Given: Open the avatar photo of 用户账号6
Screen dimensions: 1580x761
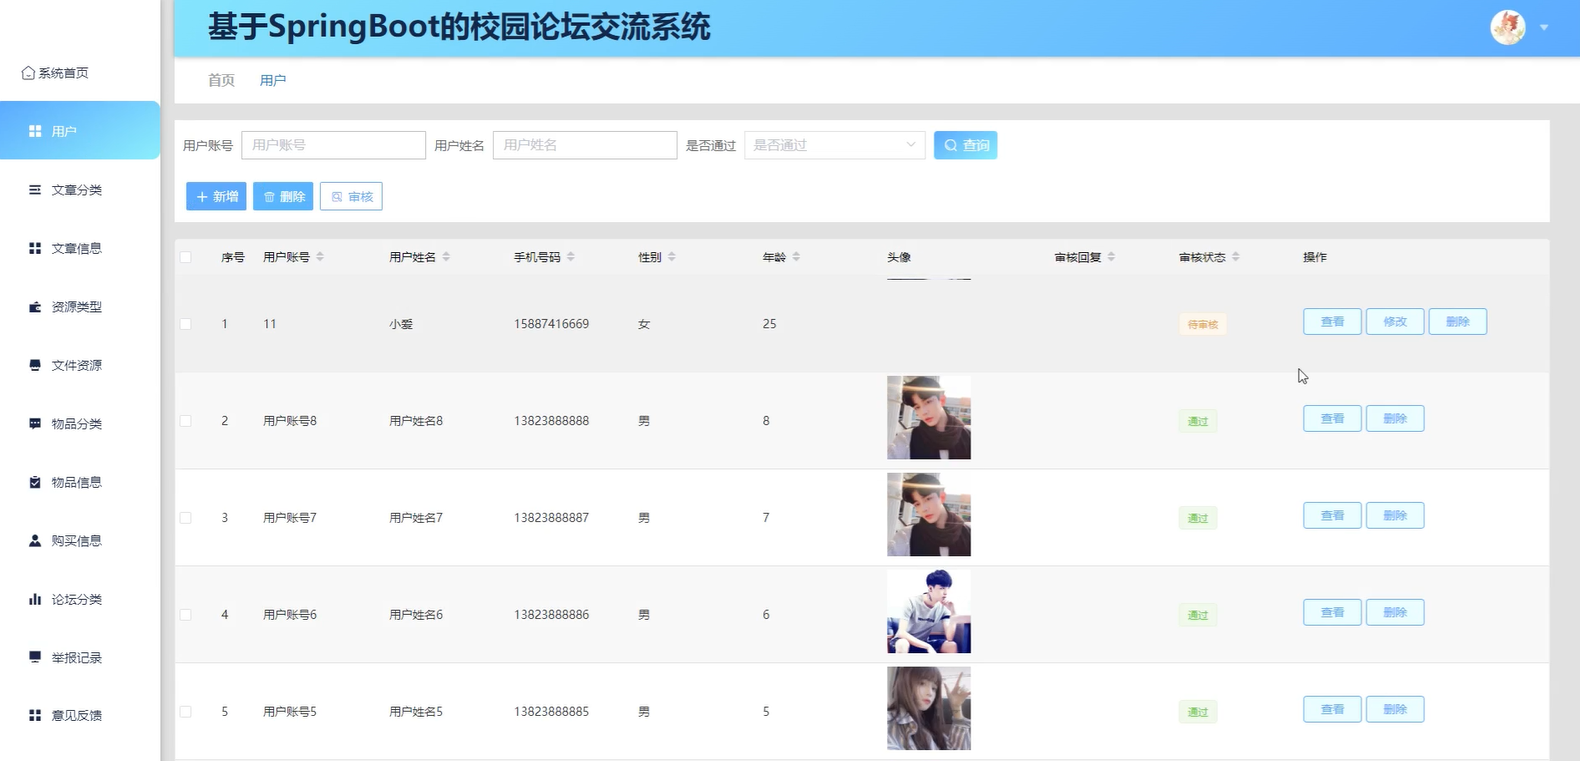Looking at the screenshot, I should click(929, 612).
